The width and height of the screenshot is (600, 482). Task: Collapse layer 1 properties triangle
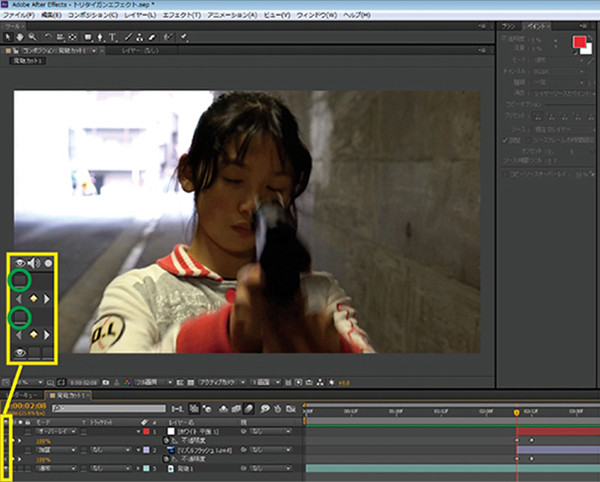139,432
